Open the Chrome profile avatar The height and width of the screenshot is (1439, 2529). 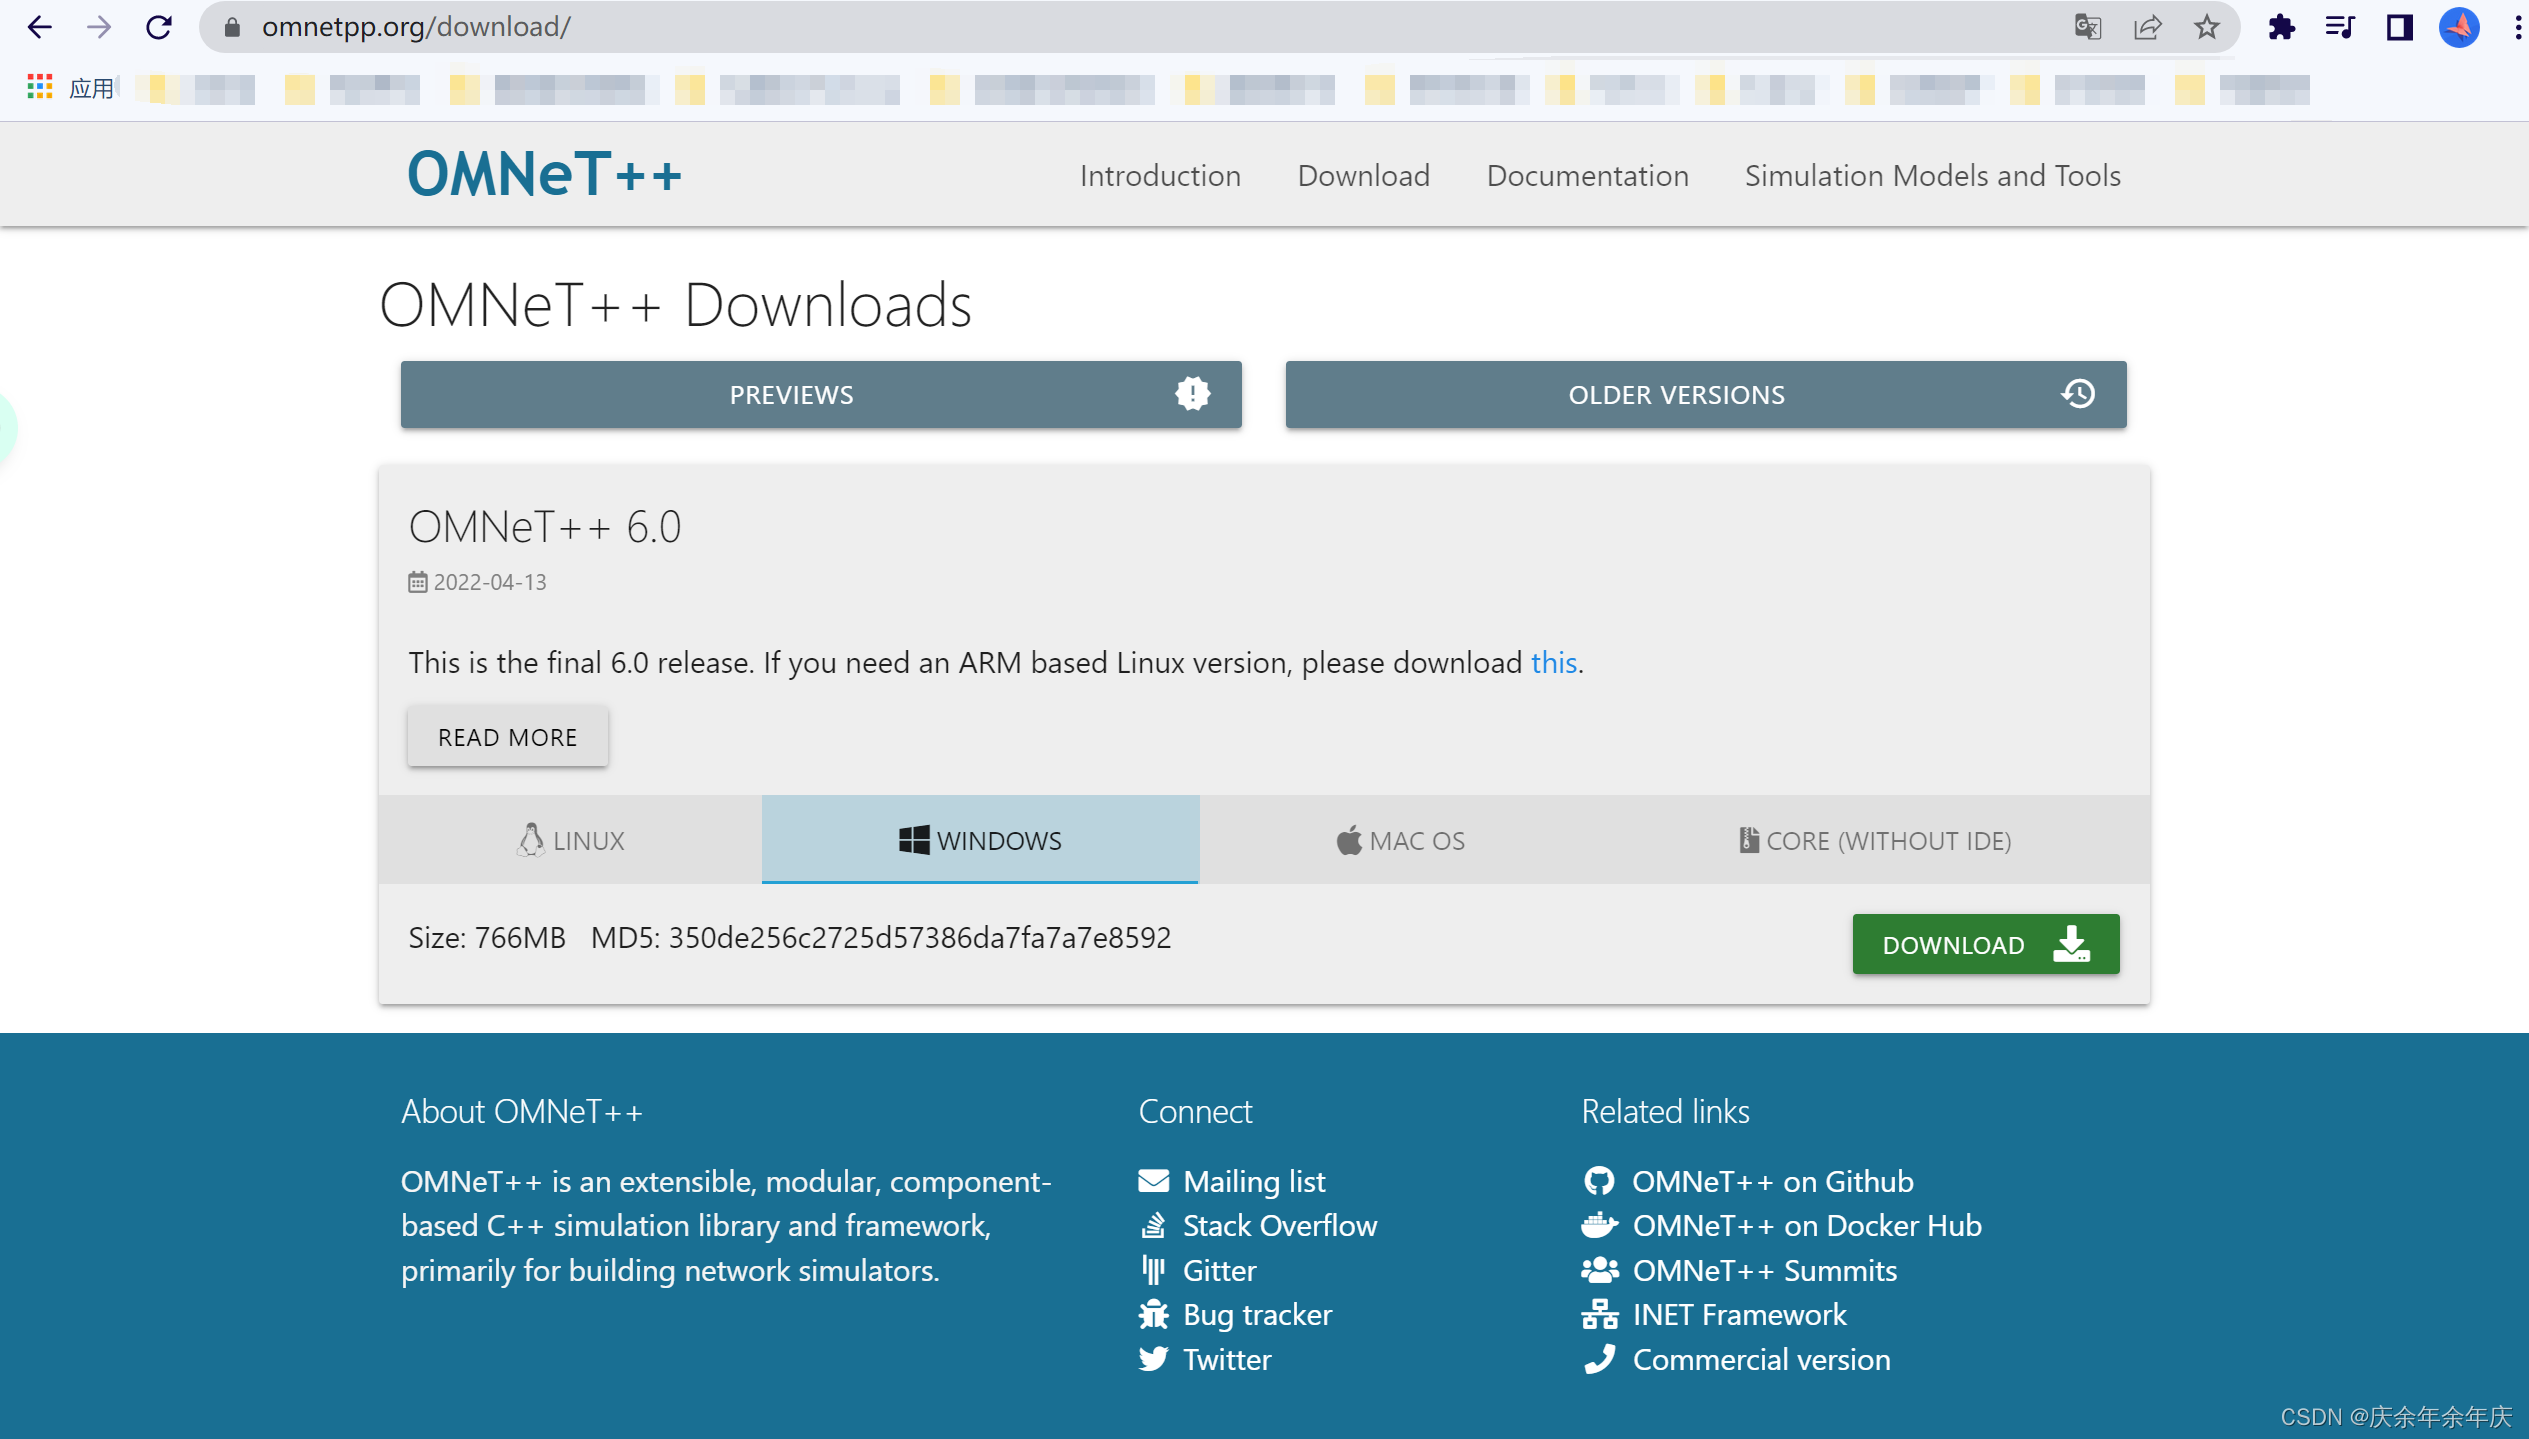(x=2459, y=27)
